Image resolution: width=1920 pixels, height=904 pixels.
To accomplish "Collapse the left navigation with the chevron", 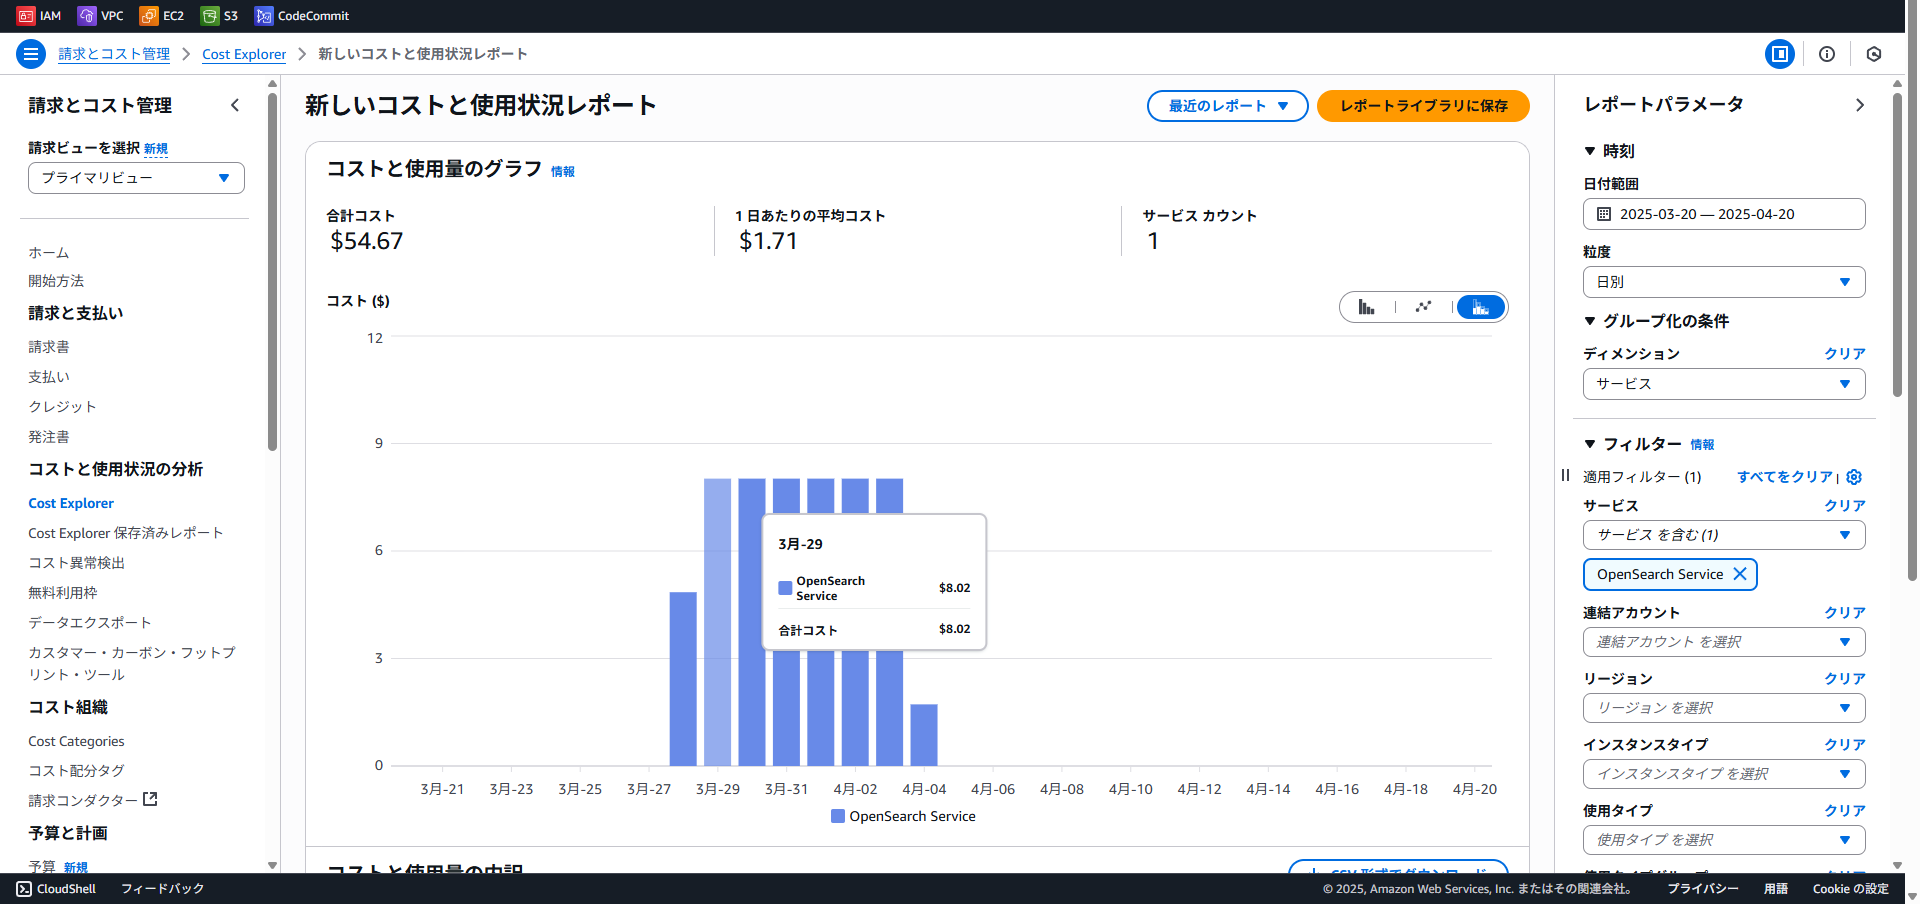I will 235,105.
